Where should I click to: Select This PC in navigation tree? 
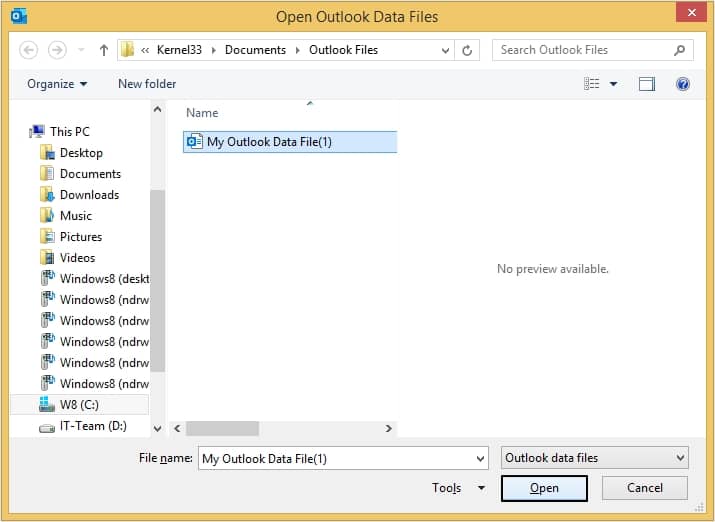70,131
